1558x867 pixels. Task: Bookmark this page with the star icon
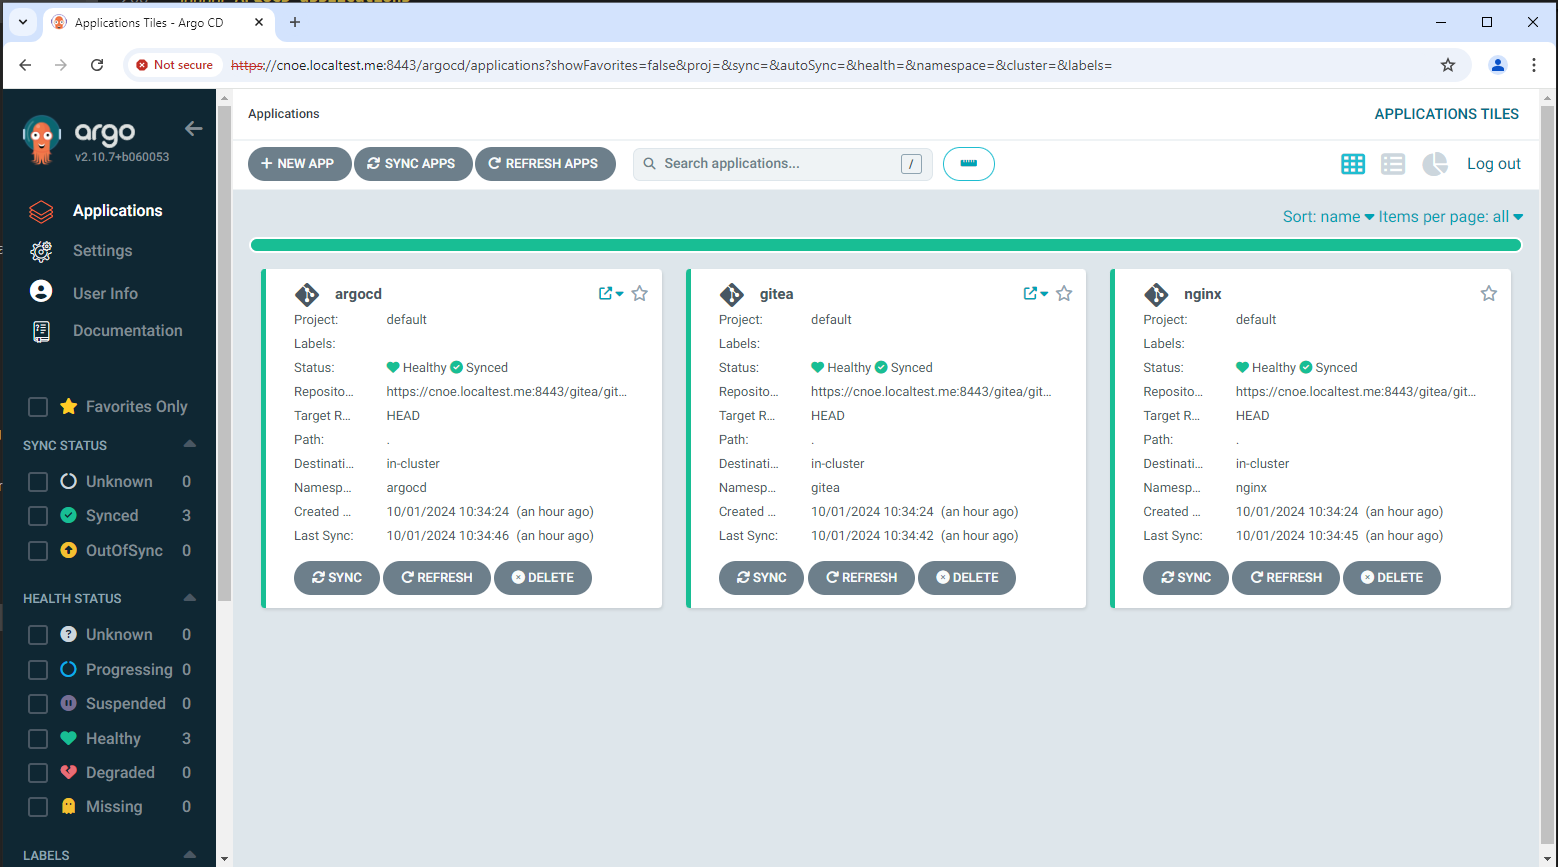tap(1447, 65)
